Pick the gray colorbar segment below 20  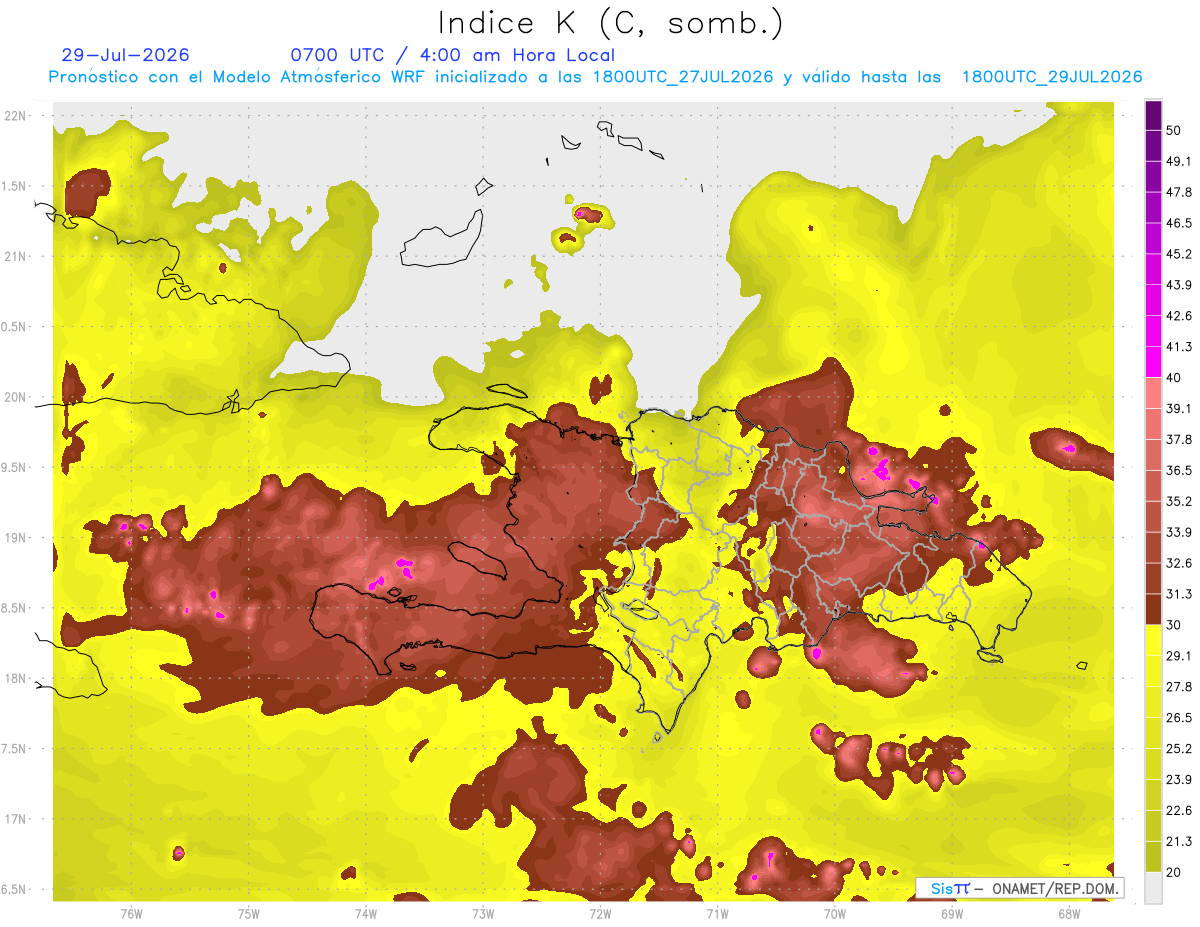pyautogui.click(x=1153, y=887)
